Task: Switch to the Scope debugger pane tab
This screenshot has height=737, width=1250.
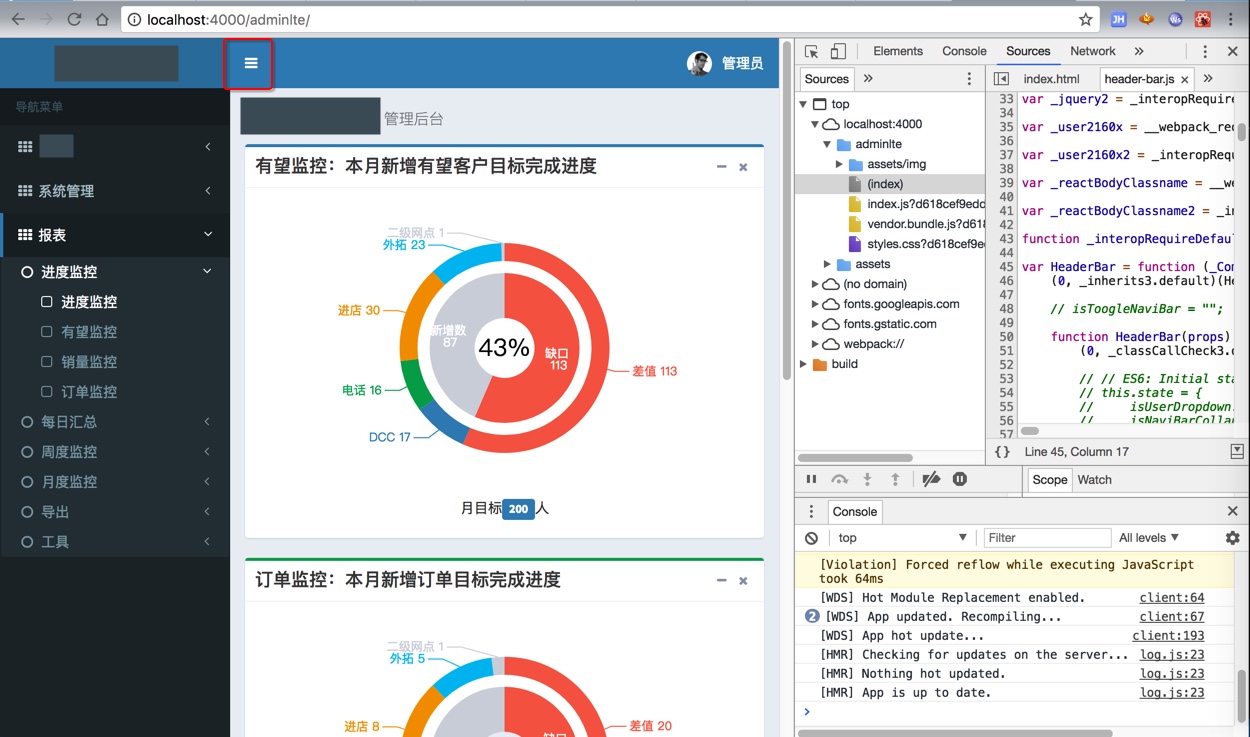Action: click(1049, 480)
